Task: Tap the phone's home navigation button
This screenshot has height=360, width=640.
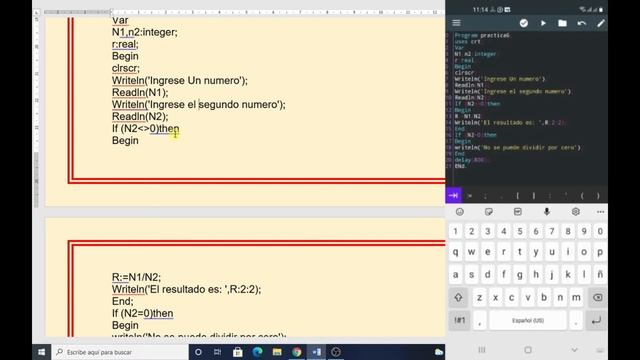Action: (528, 350)
